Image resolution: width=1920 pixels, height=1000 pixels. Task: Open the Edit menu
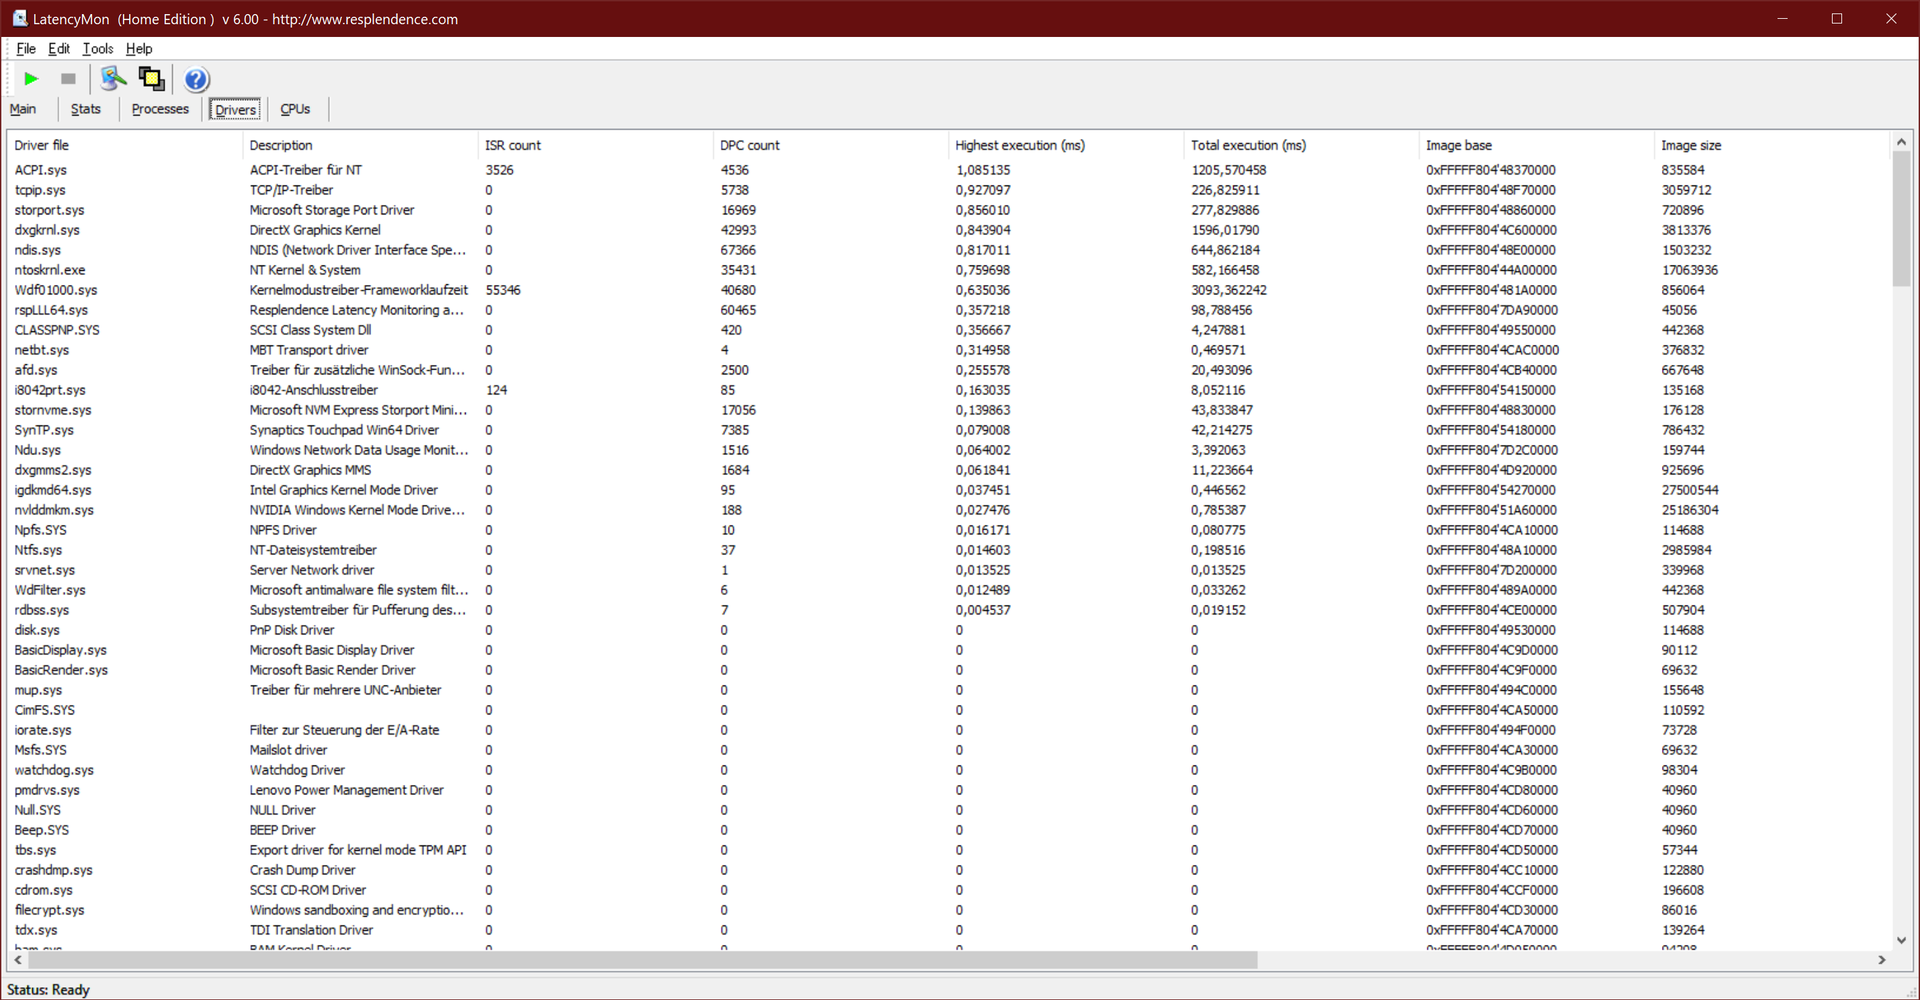[x=59, y=49]
